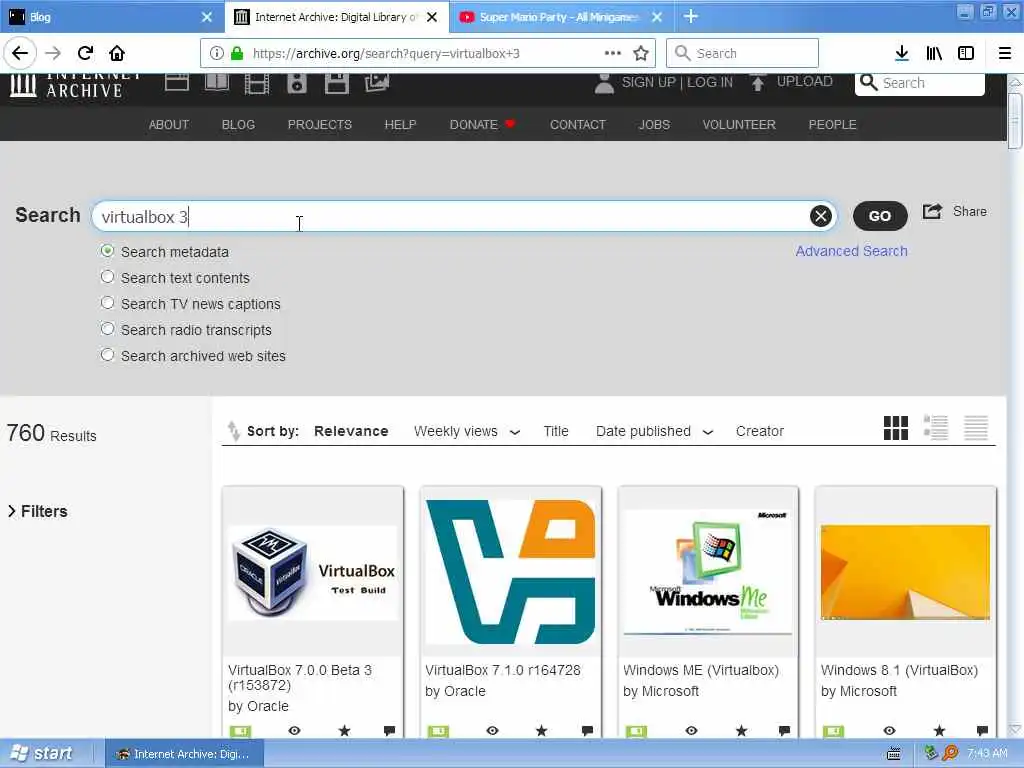Expand the Filters section
This screenshot has width=1024, height=768.
point(38,511)
